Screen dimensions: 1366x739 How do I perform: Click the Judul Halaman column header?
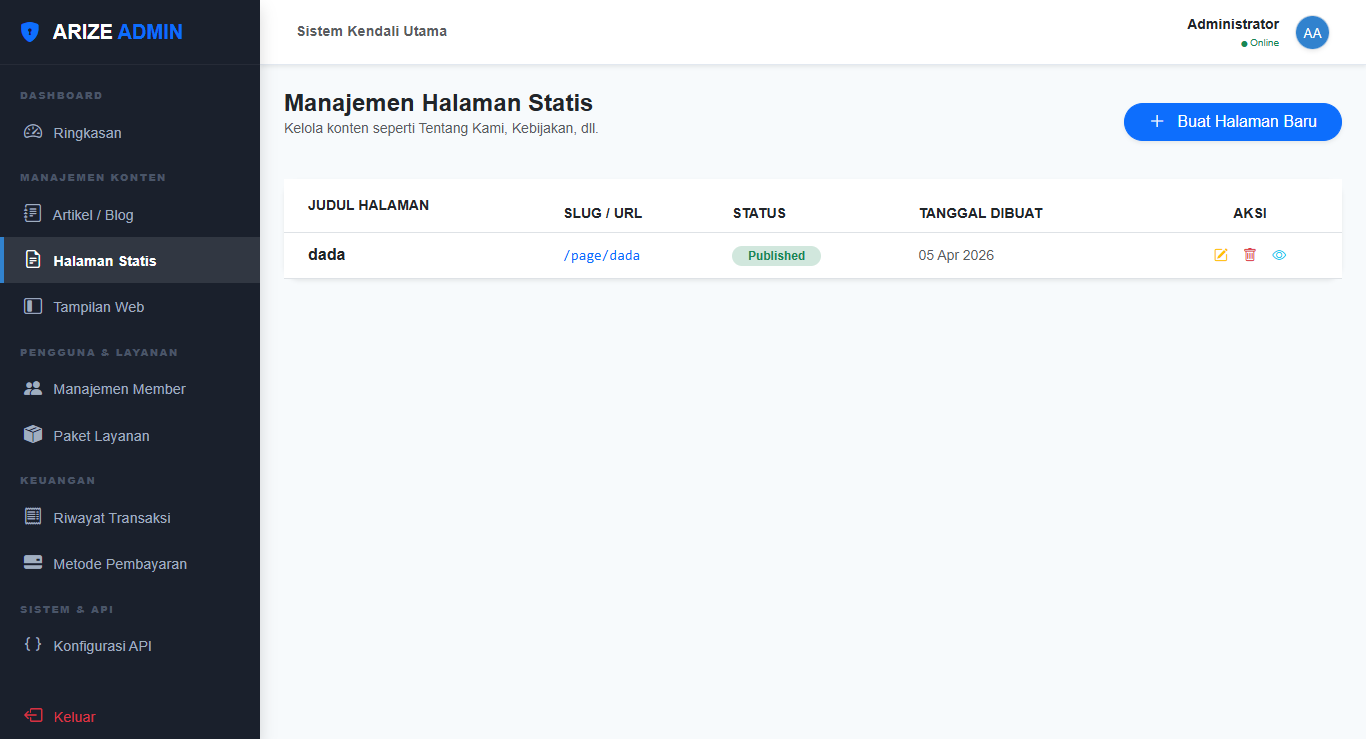[368, 205]
